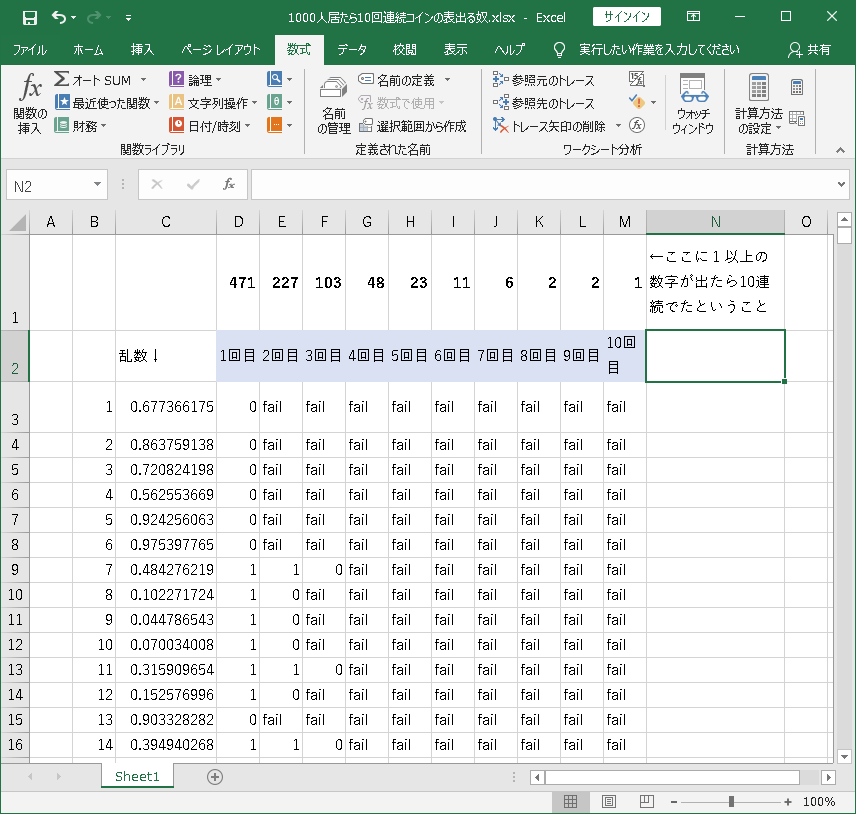Open the ページ レイアウト ribbon tab
856x814 pixels.
coord(220,49)
